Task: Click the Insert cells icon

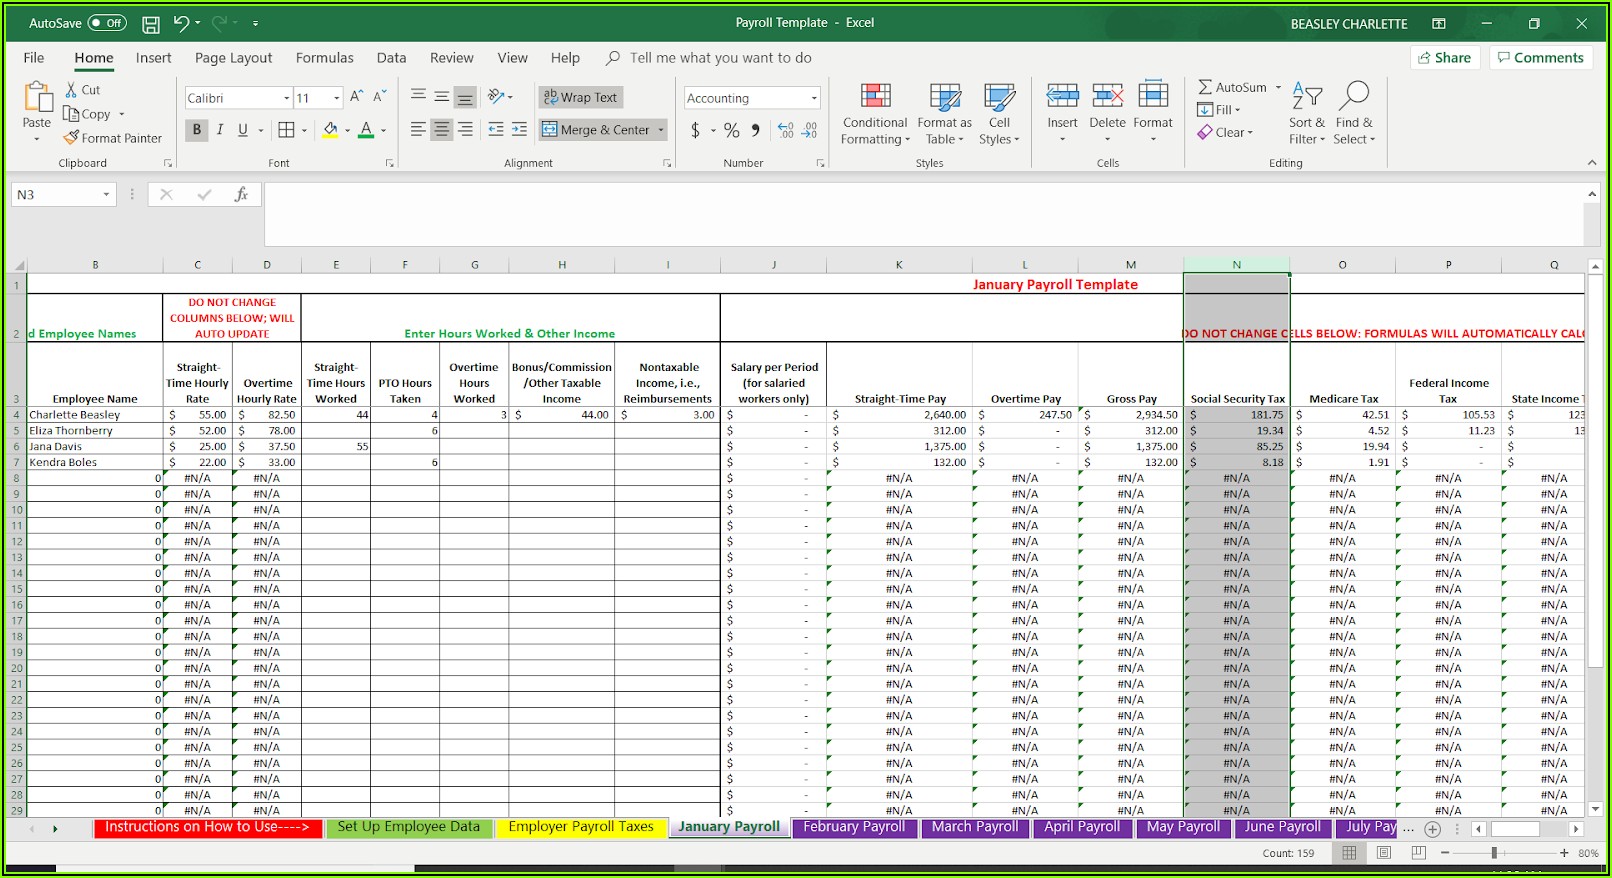Action: [1062, 97]
